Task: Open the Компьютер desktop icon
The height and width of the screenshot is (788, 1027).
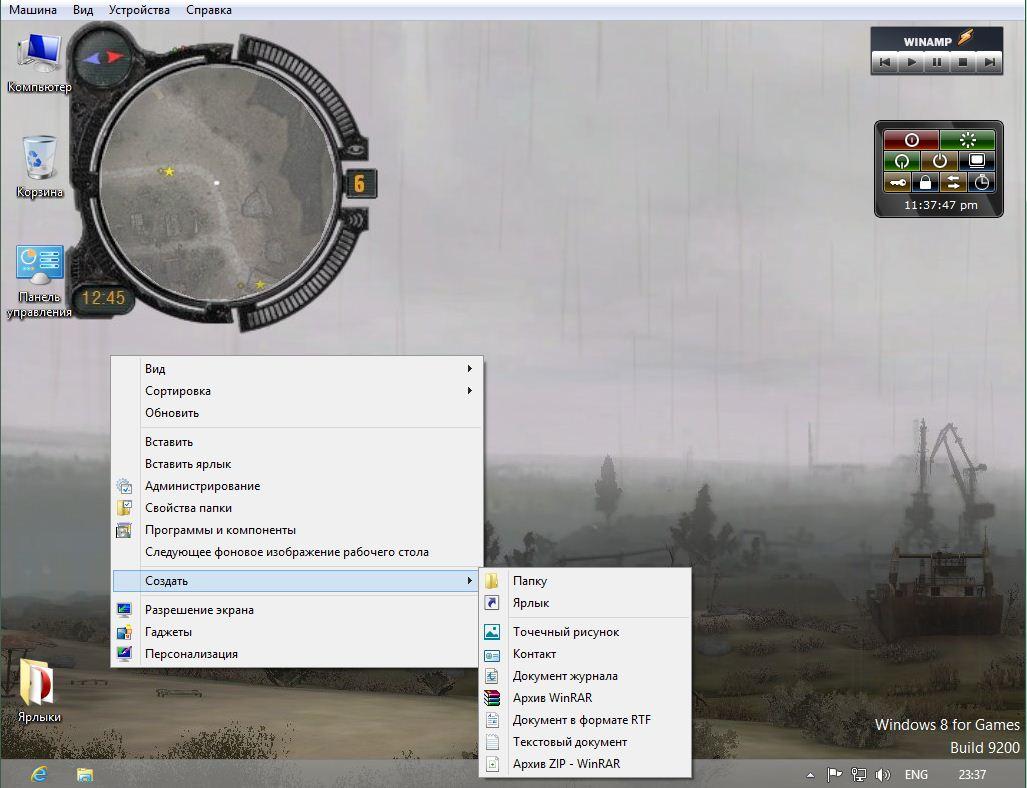Action: 39,62
